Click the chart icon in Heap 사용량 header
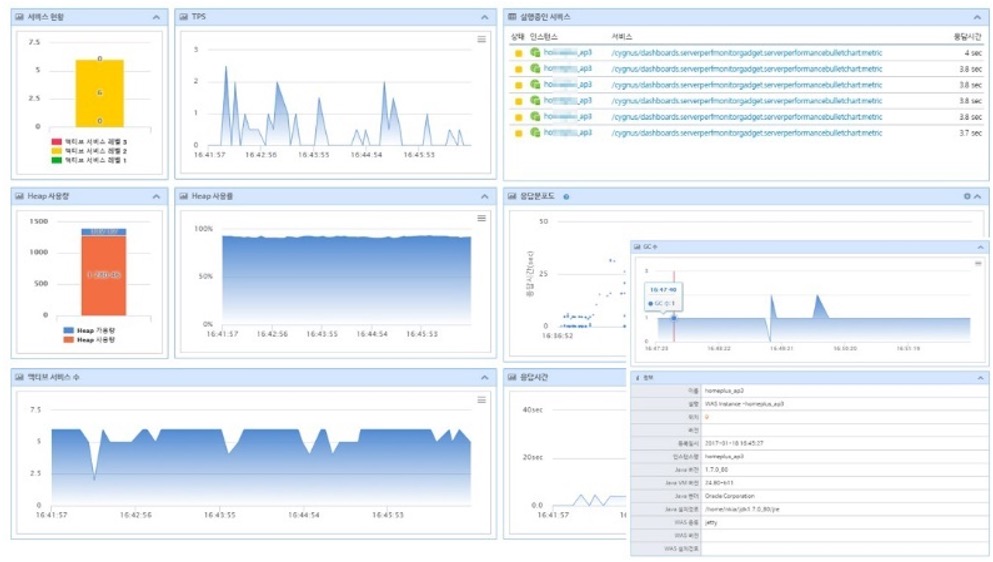Image resolution: width=993 pixels, height=562 pixels. [19, 197]
